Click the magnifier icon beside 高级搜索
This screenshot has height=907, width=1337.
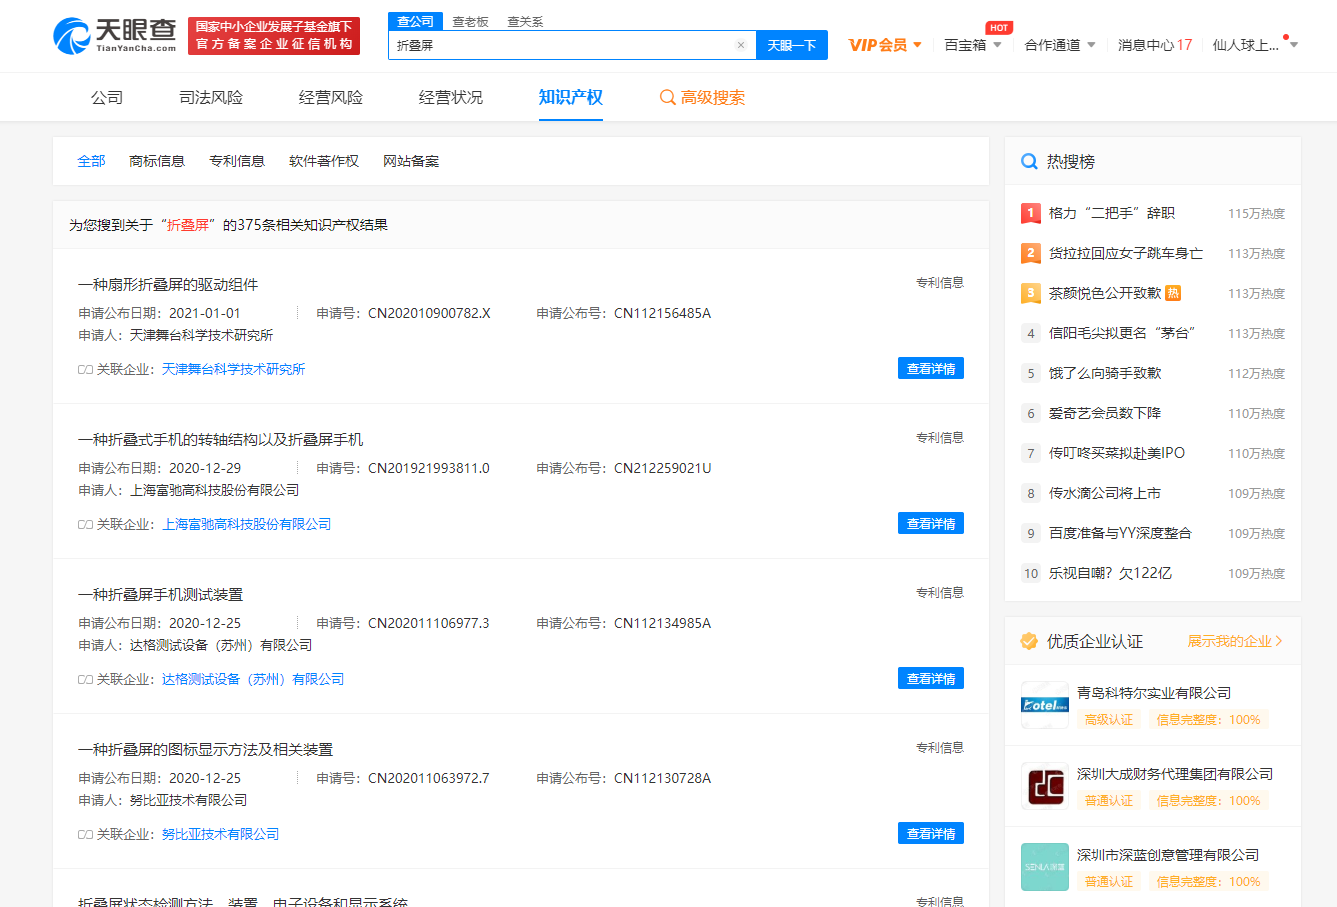667,97
